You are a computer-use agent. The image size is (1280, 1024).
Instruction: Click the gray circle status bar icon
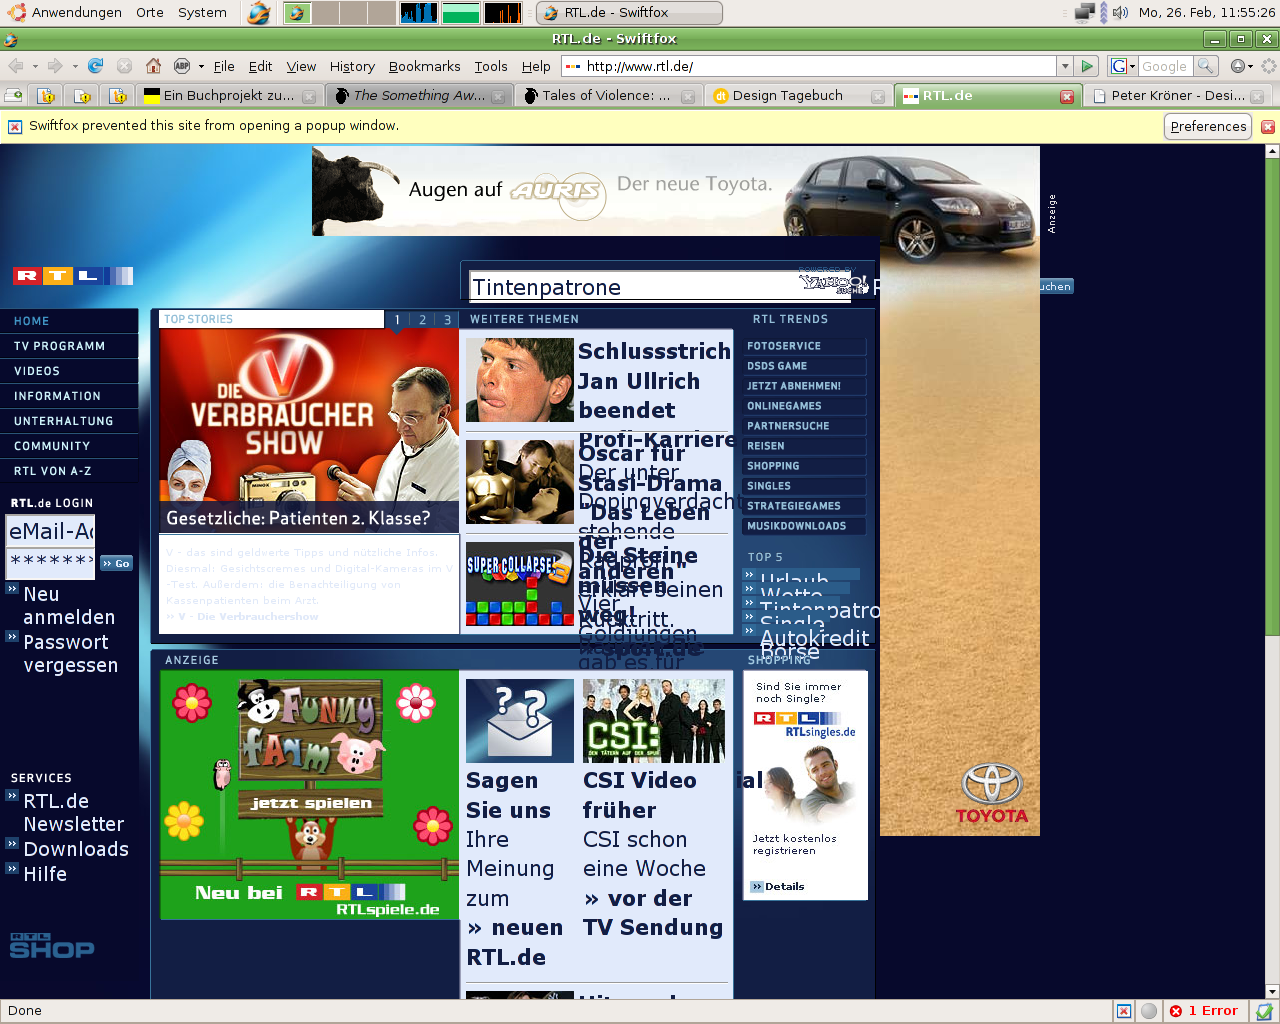[1149, 1011]
